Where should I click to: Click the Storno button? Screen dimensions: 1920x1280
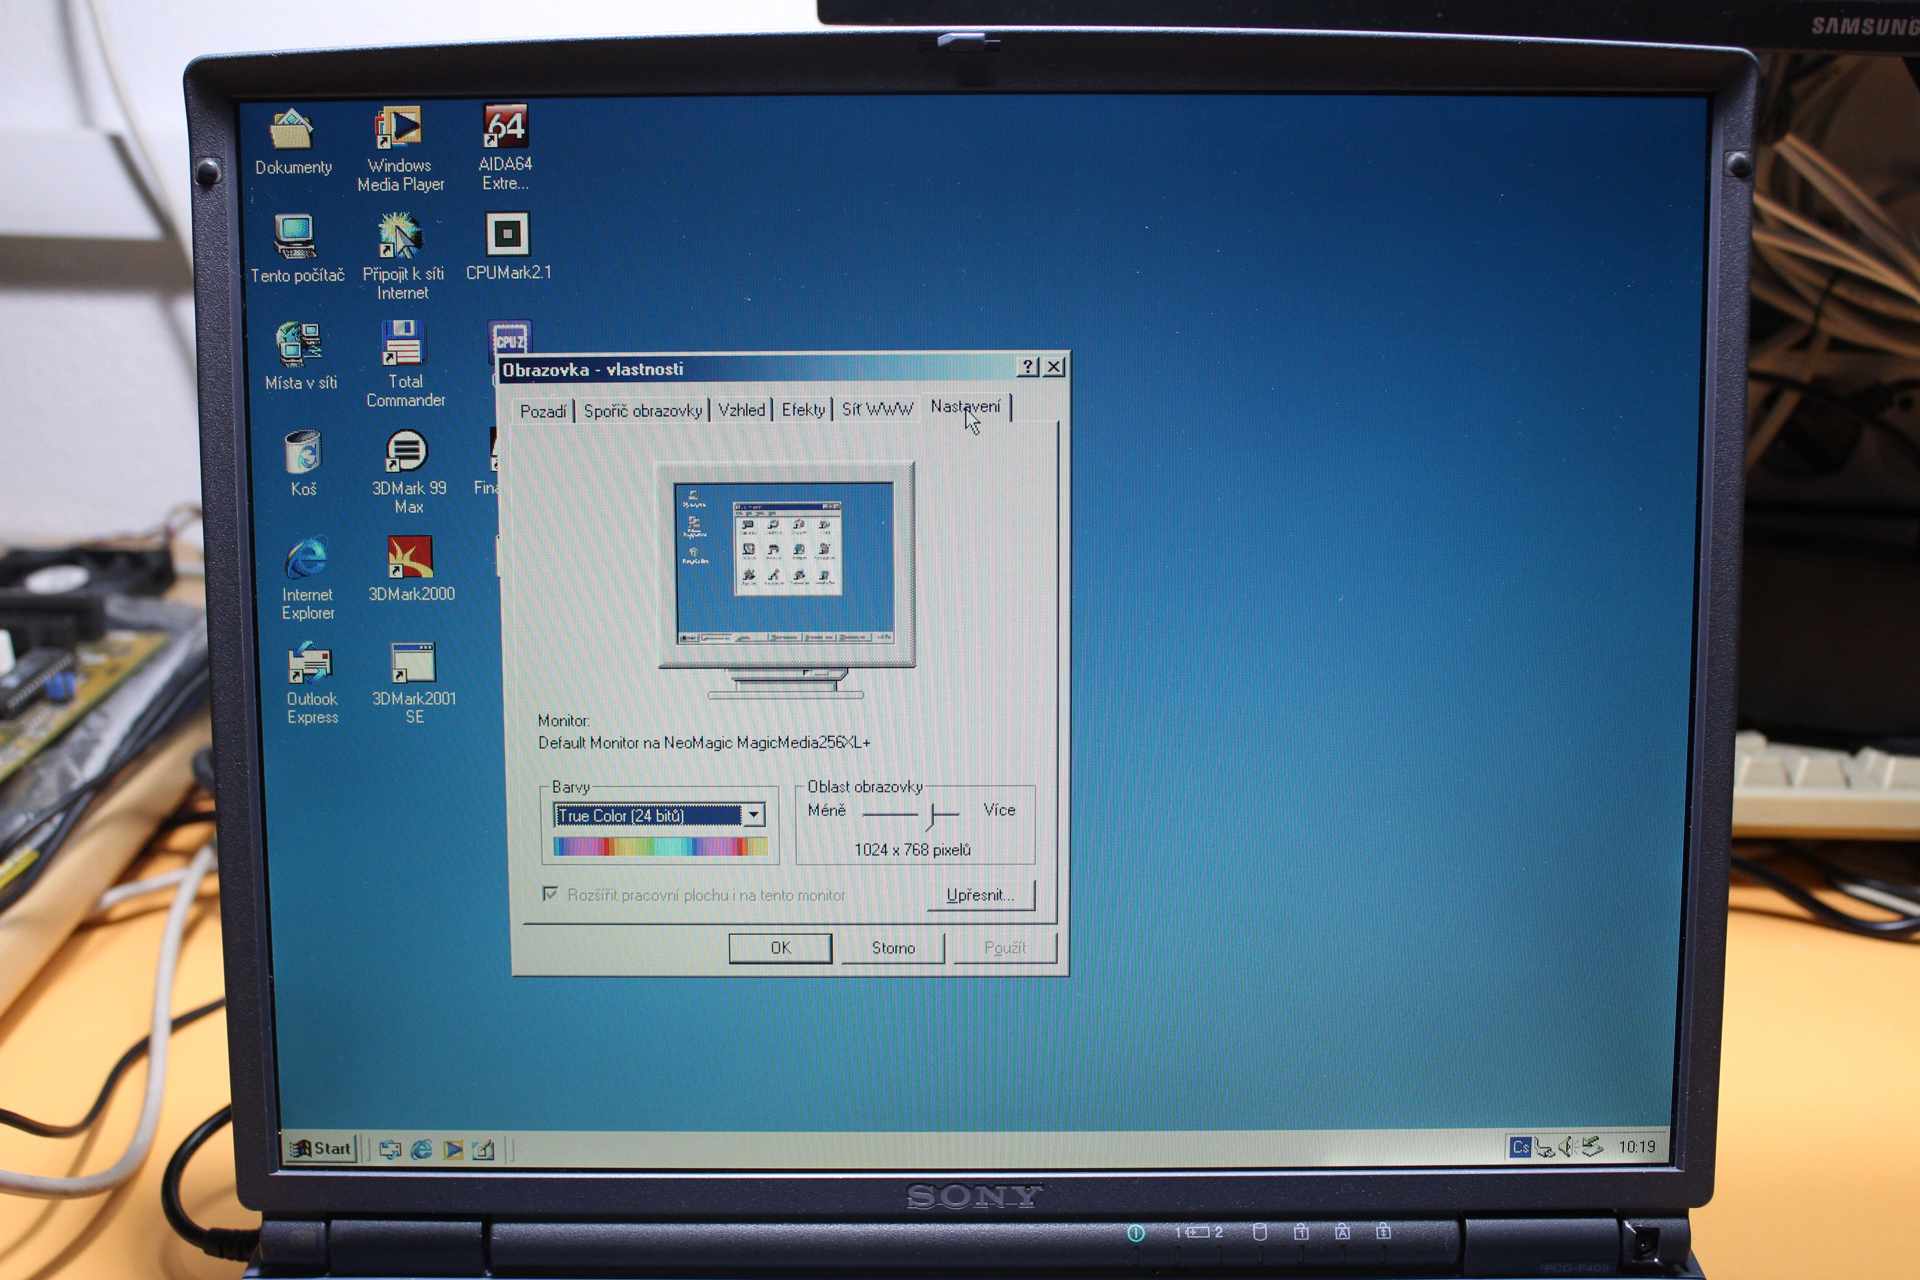893,948
